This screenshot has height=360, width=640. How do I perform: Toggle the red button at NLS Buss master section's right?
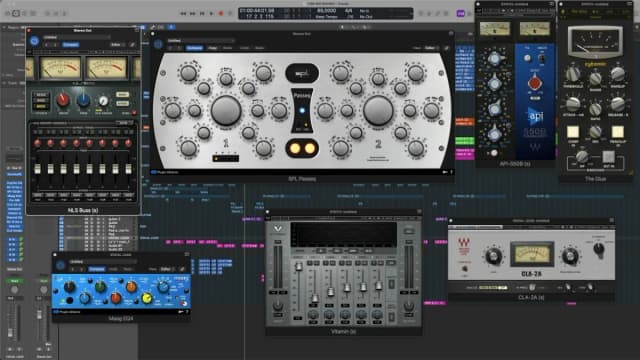click(134, 113)
